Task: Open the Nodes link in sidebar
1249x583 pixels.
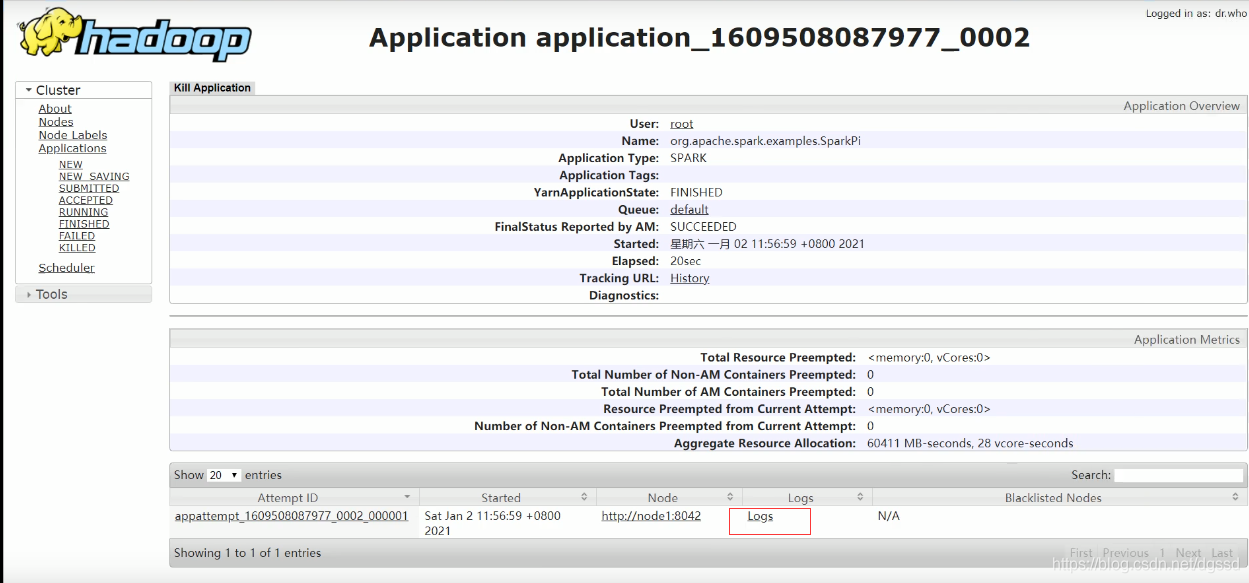Action: 56,122
